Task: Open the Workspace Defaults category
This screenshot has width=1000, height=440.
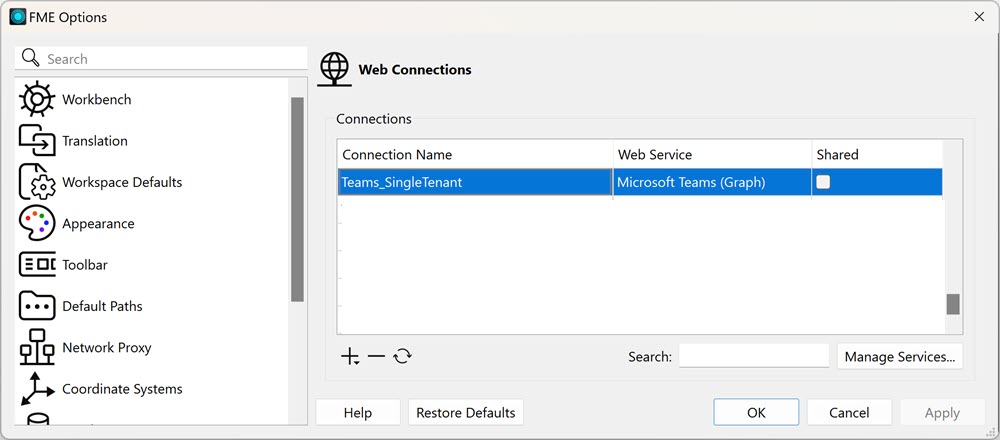Action: 122,182
